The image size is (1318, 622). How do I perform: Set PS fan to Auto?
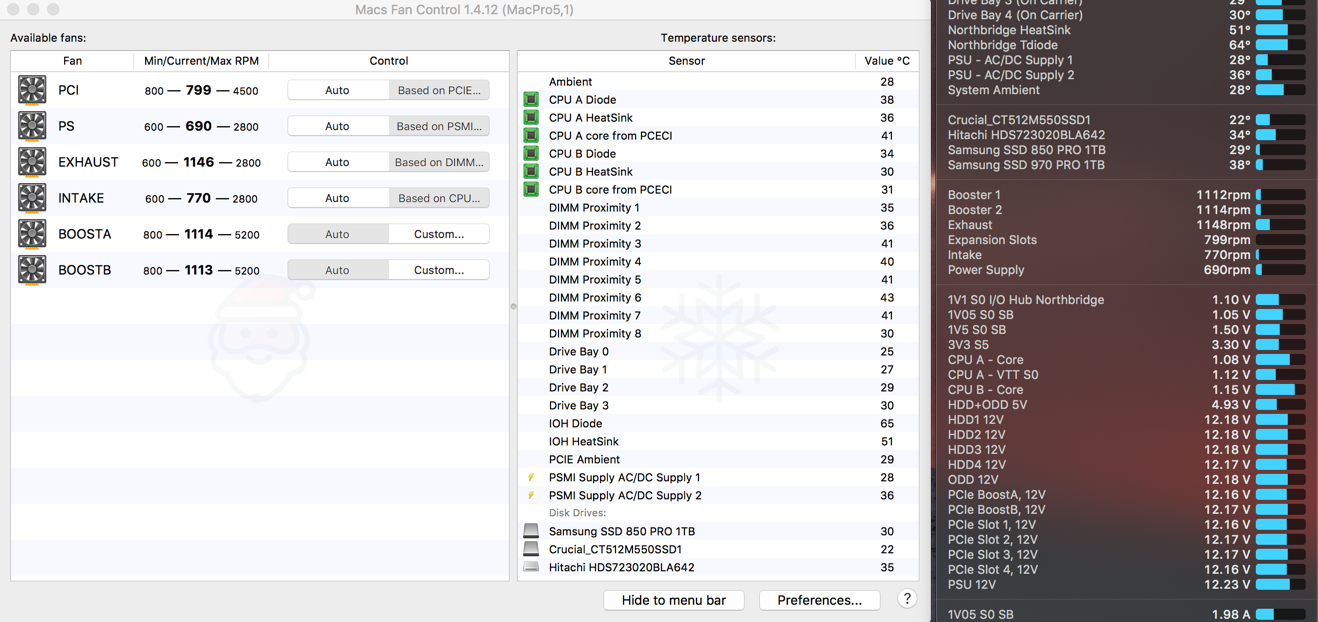[338, 126]
